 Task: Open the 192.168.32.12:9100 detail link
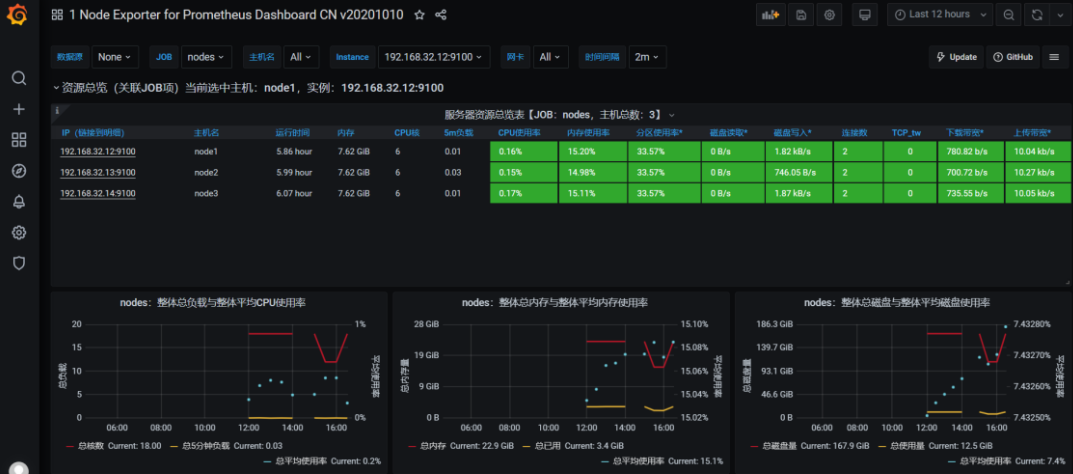click(x=98, y=152)
